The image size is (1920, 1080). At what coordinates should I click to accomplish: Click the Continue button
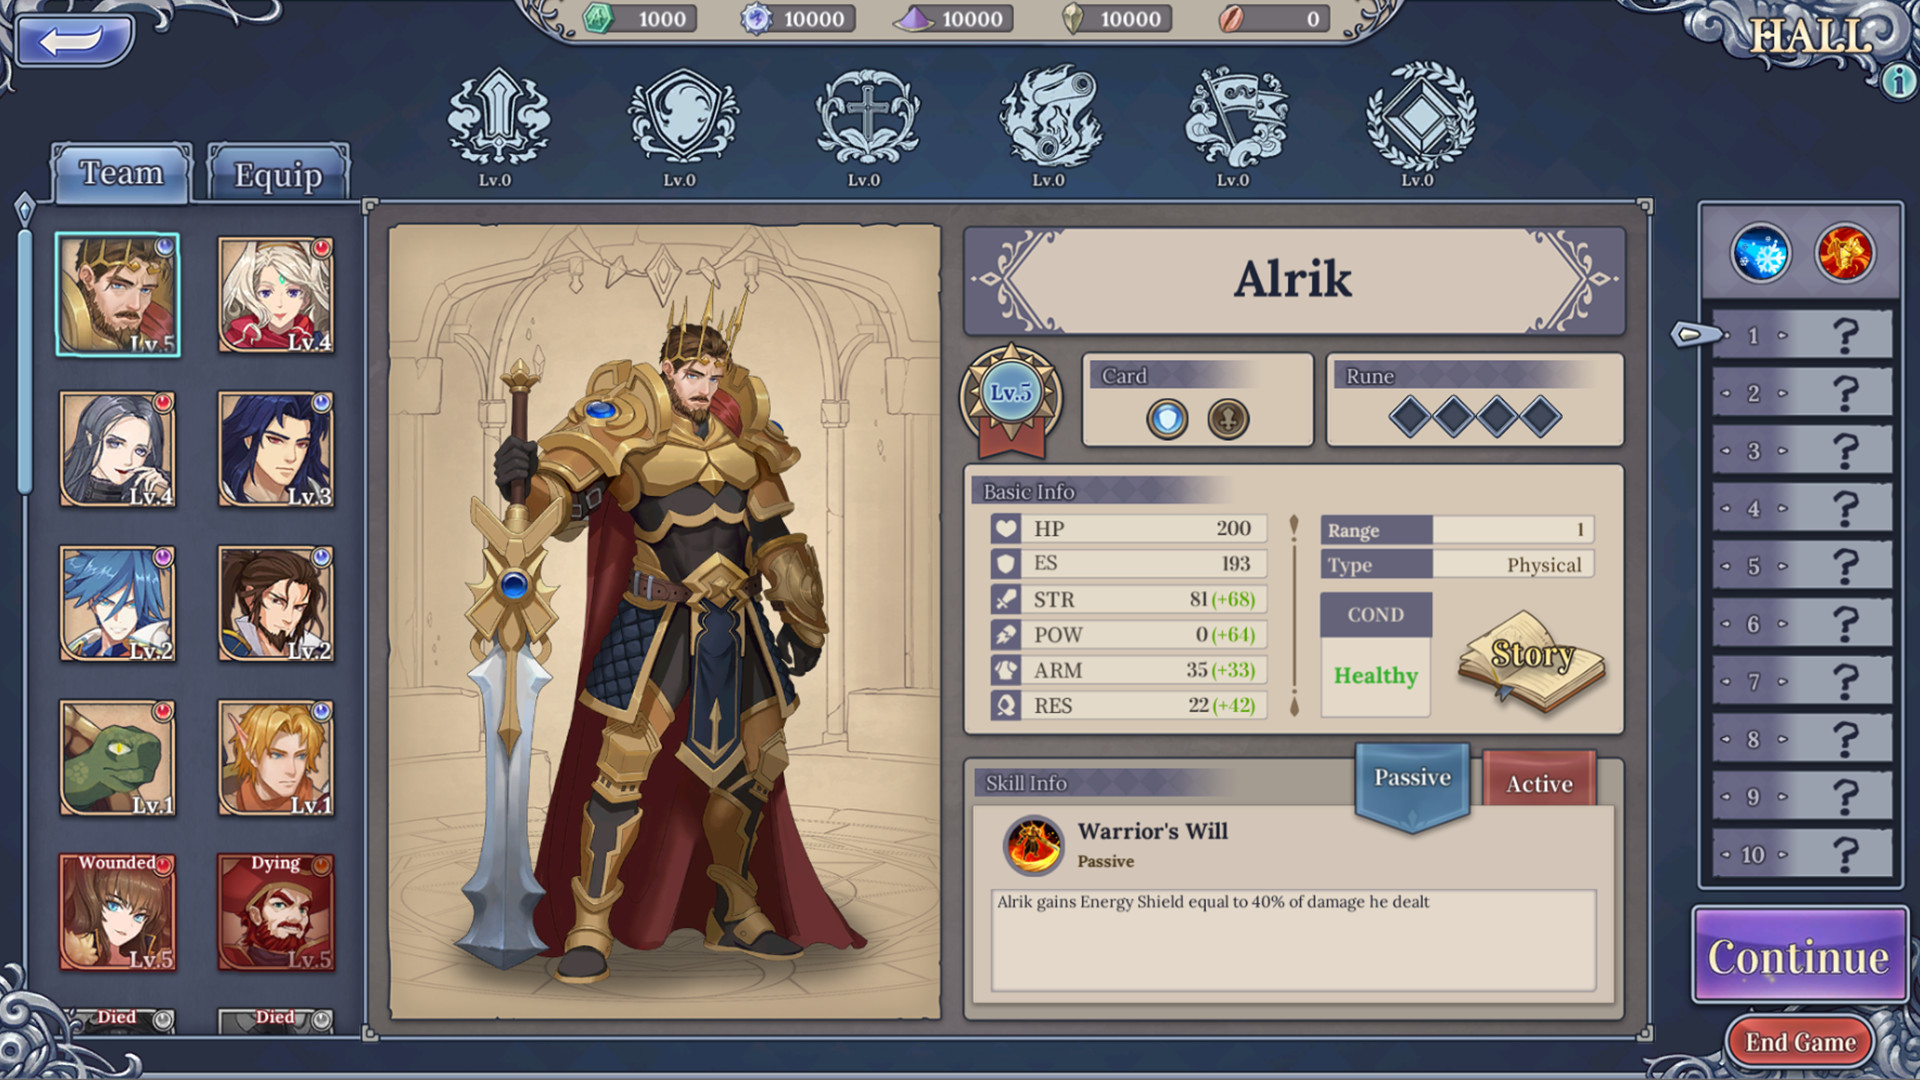[x=1799, y=956]
